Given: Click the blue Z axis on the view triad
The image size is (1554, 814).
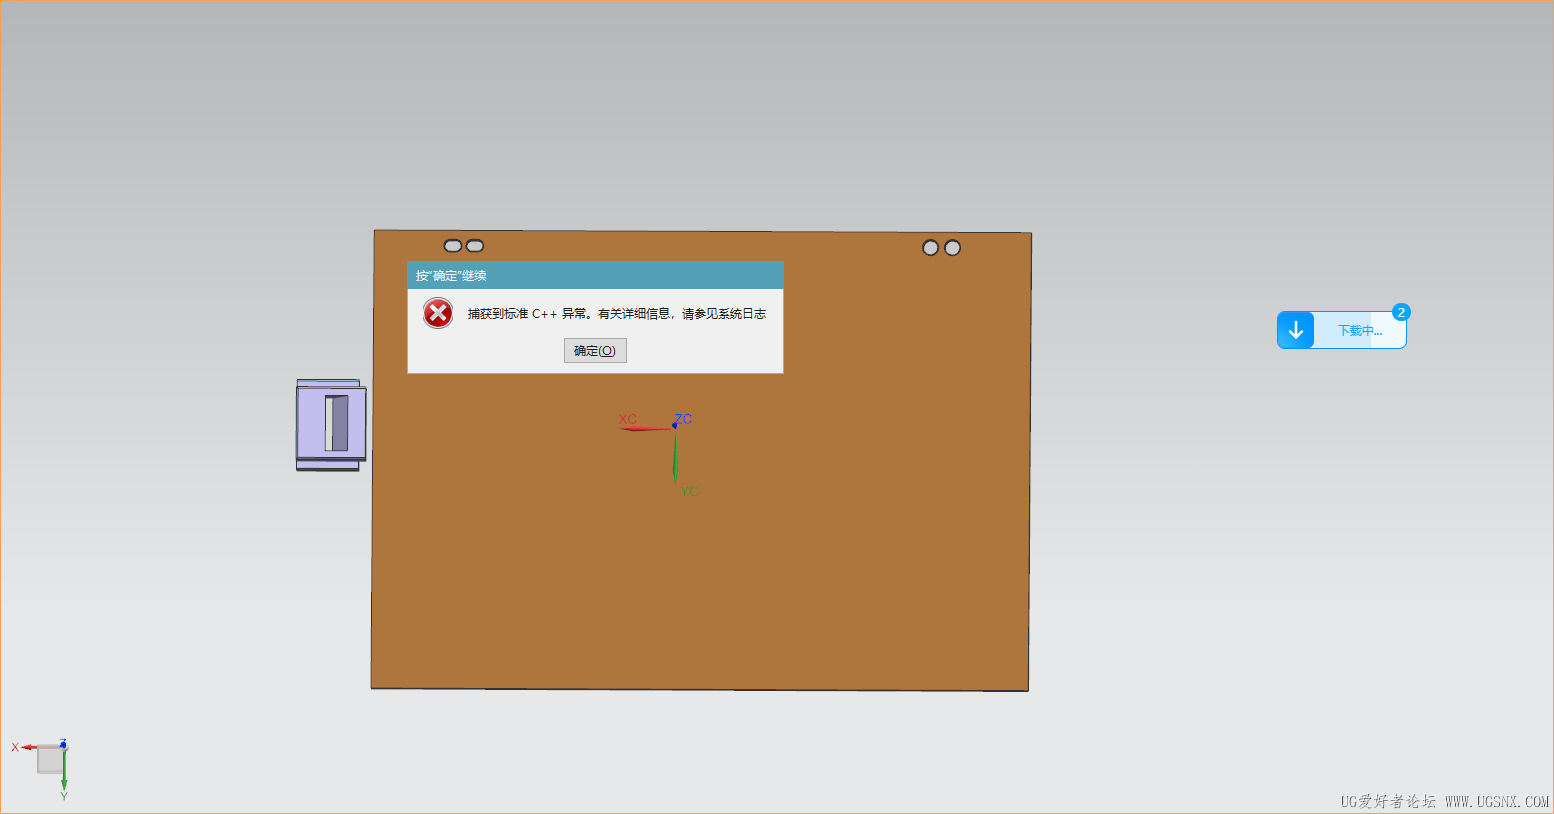Looking at the screenshot, I should tap(63, 746).
